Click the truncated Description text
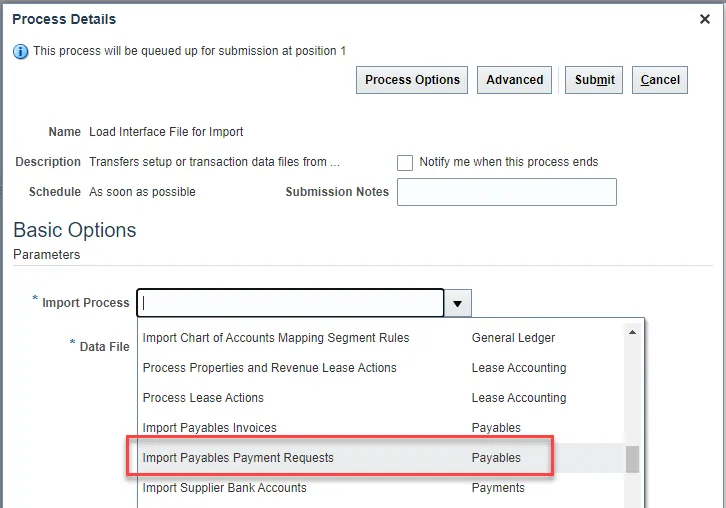Viewport: 726px width, 508px height. point(215,162)
